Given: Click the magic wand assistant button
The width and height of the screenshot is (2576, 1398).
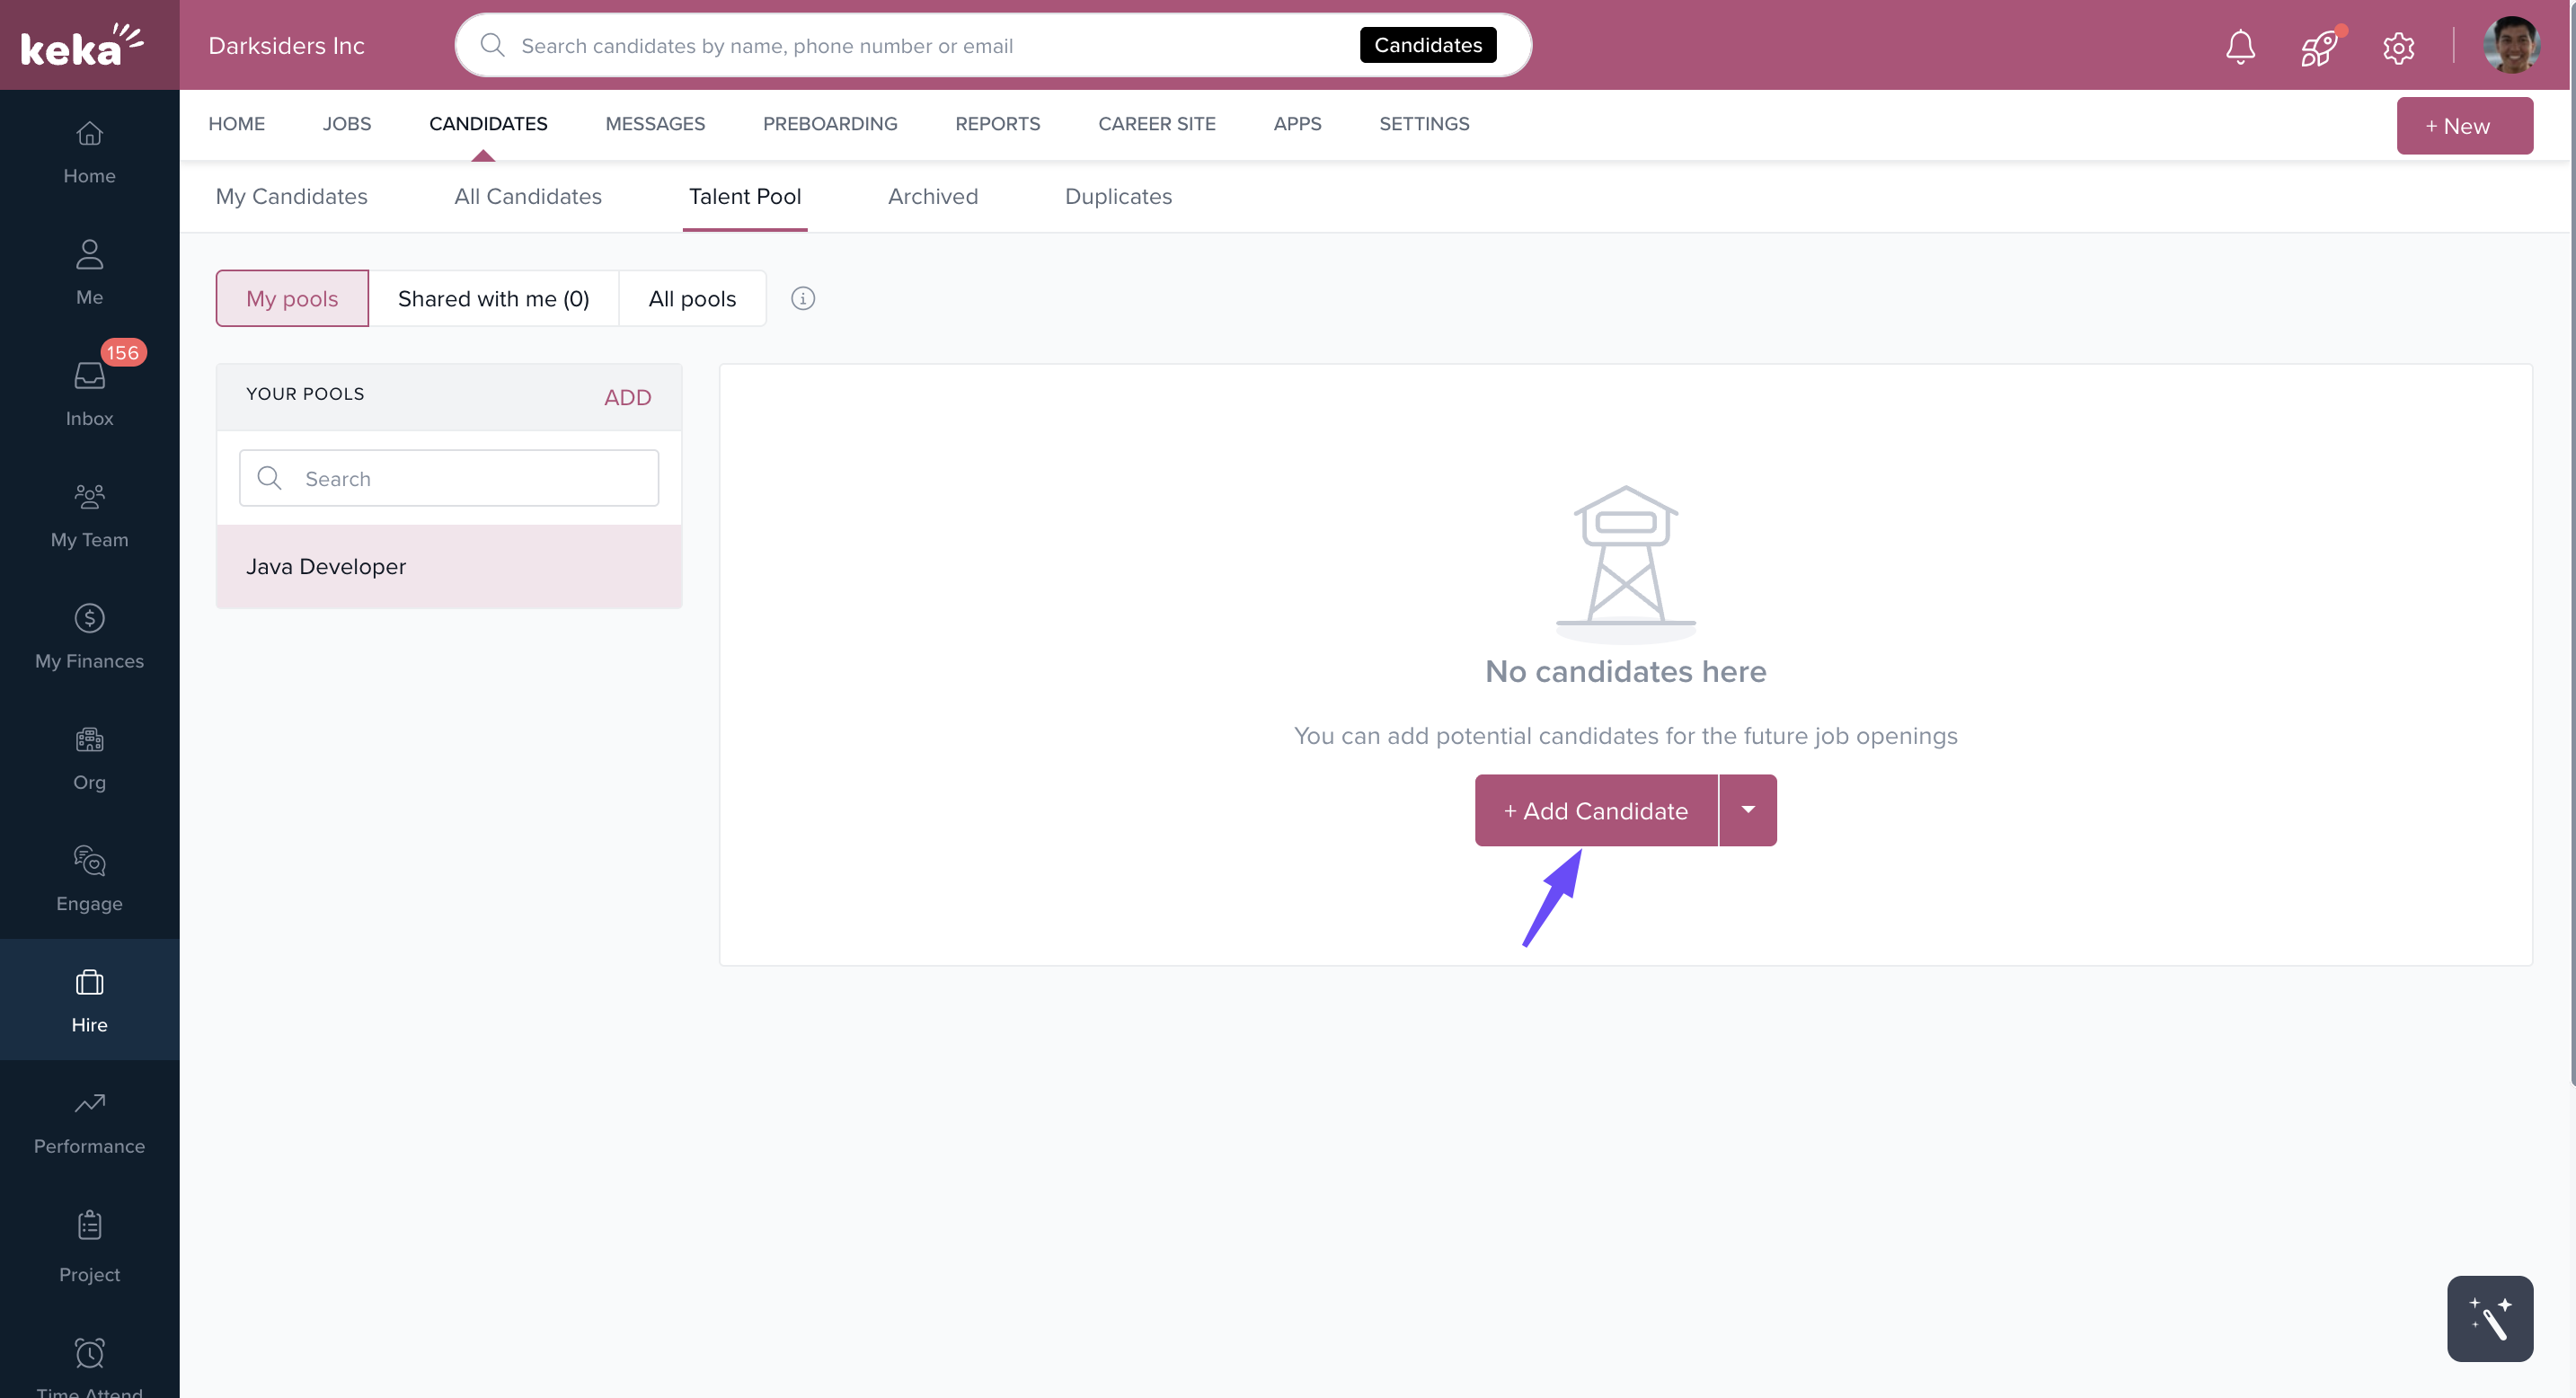Looking at the screenshot, I should coord(2489,1318).
